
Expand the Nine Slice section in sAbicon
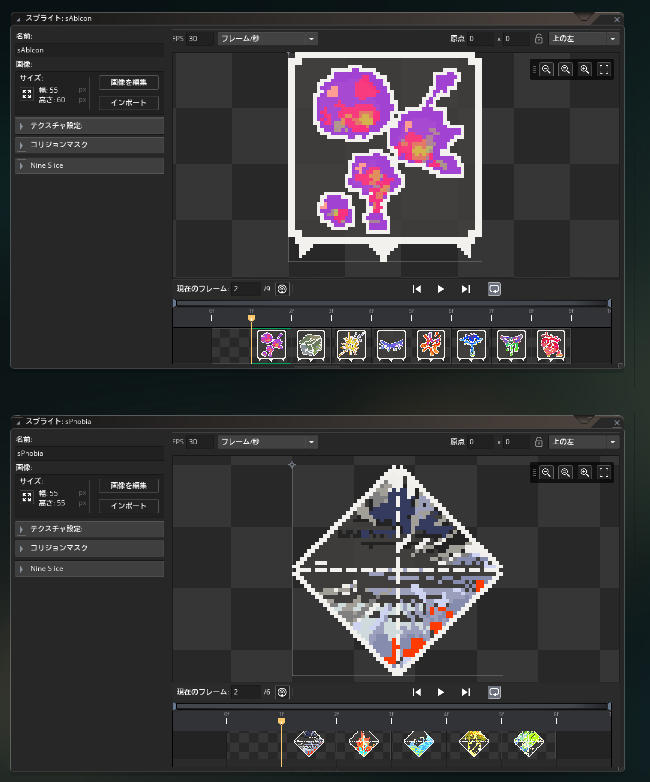pyautogui.click(x=90, y=165)
